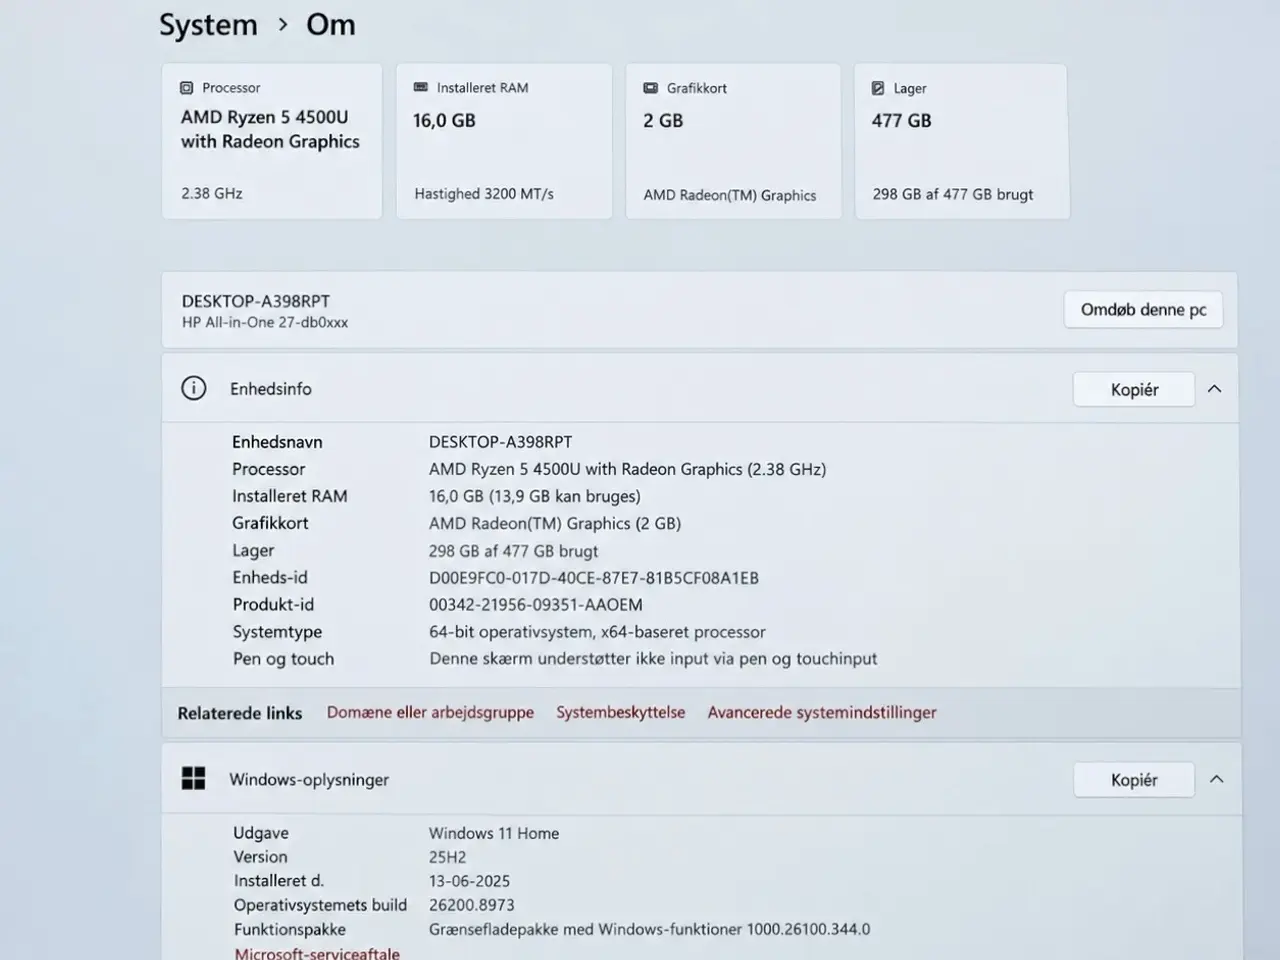Viewport: 1280px width, 960px height.
Task: Select Produkt-id value 00342-21956-09351-AAOEM
Action: click(x=536, y=605)
